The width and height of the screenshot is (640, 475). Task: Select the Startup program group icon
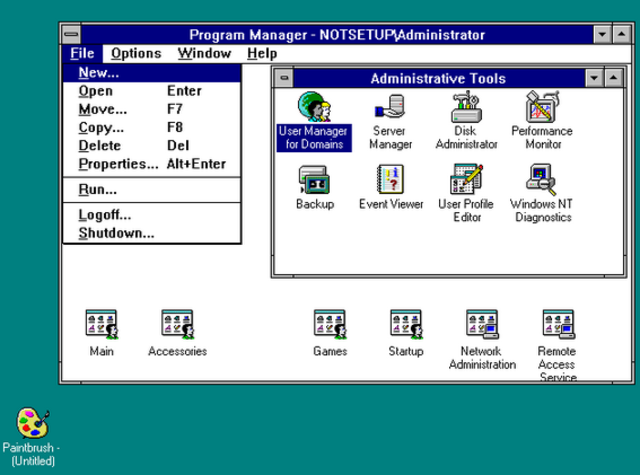[x=406, y=325]
